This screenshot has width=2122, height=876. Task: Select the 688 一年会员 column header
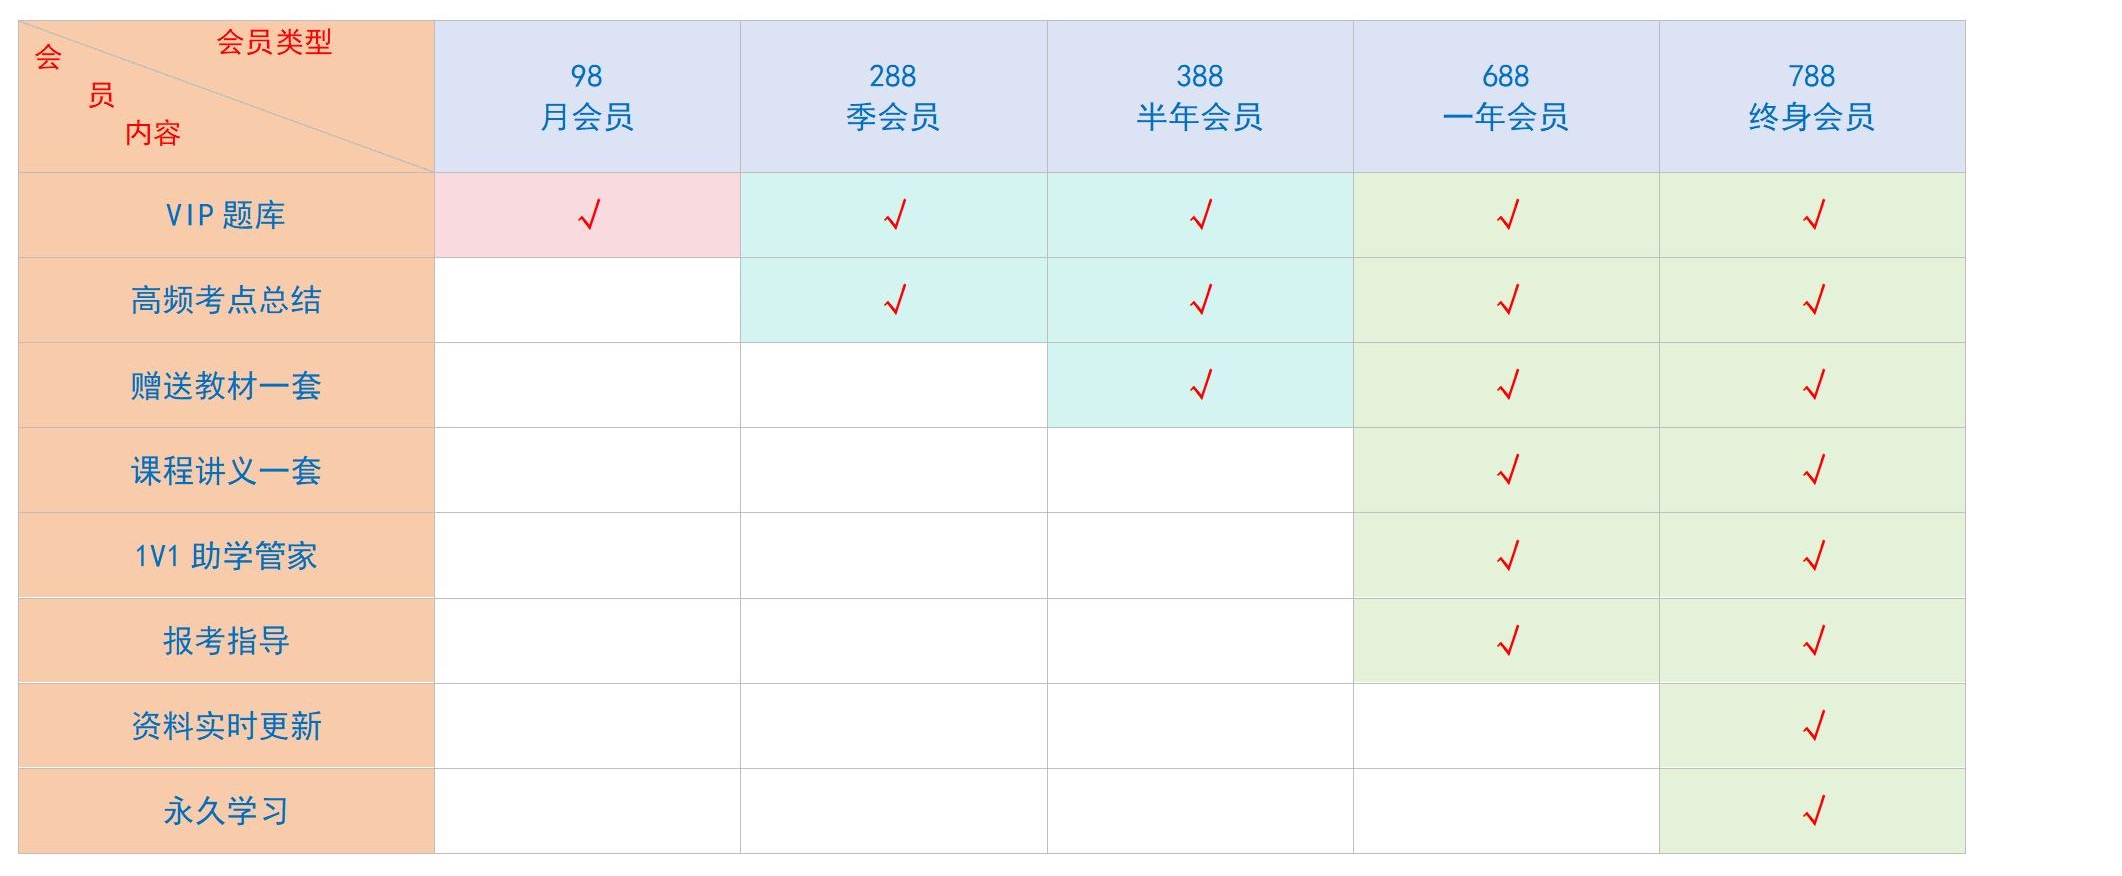pyautogui.click(x=1506, y=96)
